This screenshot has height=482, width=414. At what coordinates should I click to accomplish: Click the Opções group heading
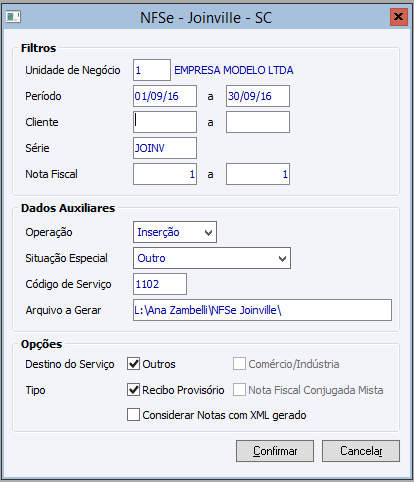pos(42,344)
